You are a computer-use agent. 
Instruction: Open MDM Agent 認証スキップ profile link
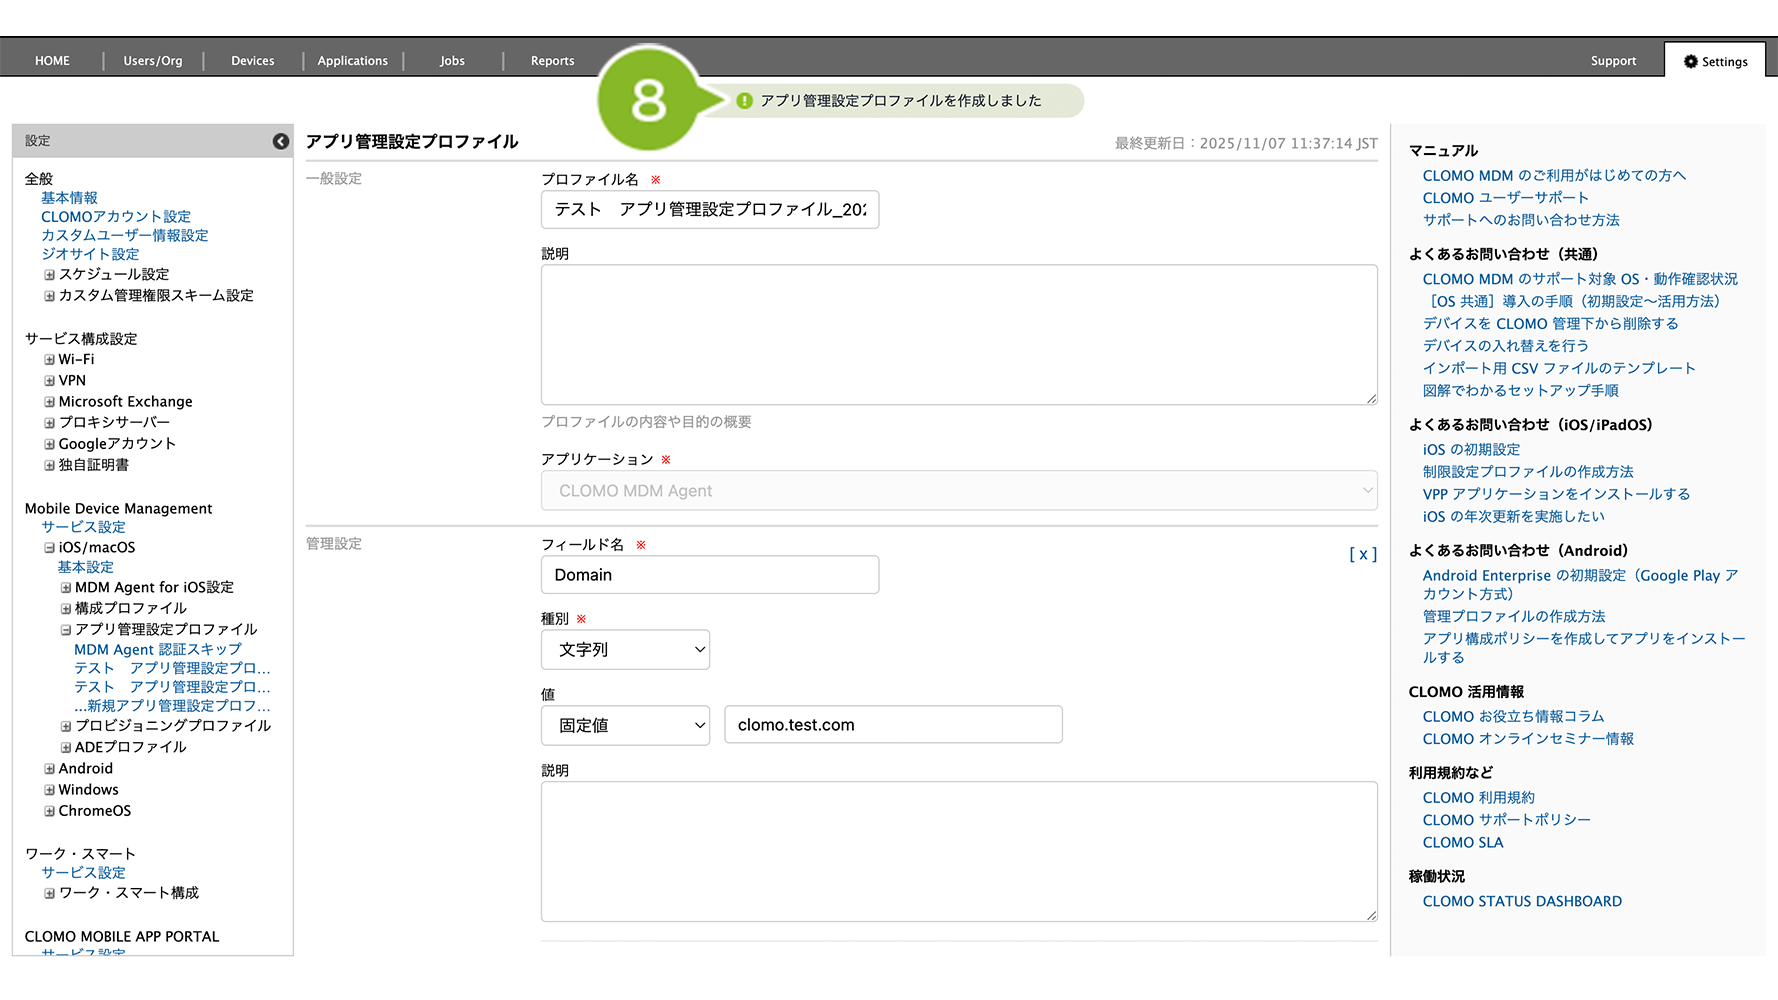coord(158,649)
